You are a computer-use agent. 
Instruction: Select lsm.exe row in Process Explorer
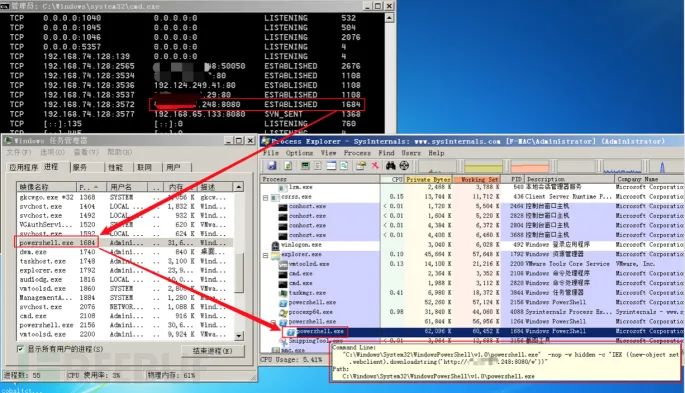(473, 187)
